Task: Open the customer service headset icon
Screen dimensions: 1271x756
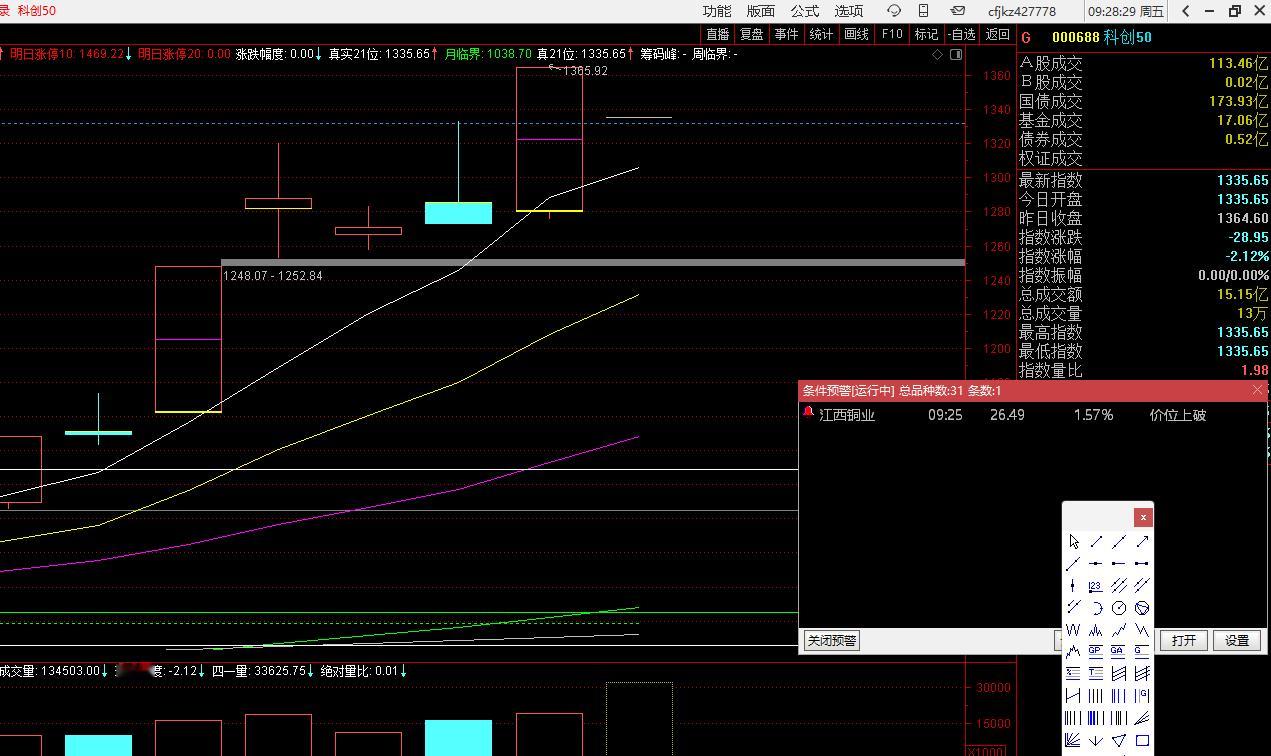Action: [894, 11]
